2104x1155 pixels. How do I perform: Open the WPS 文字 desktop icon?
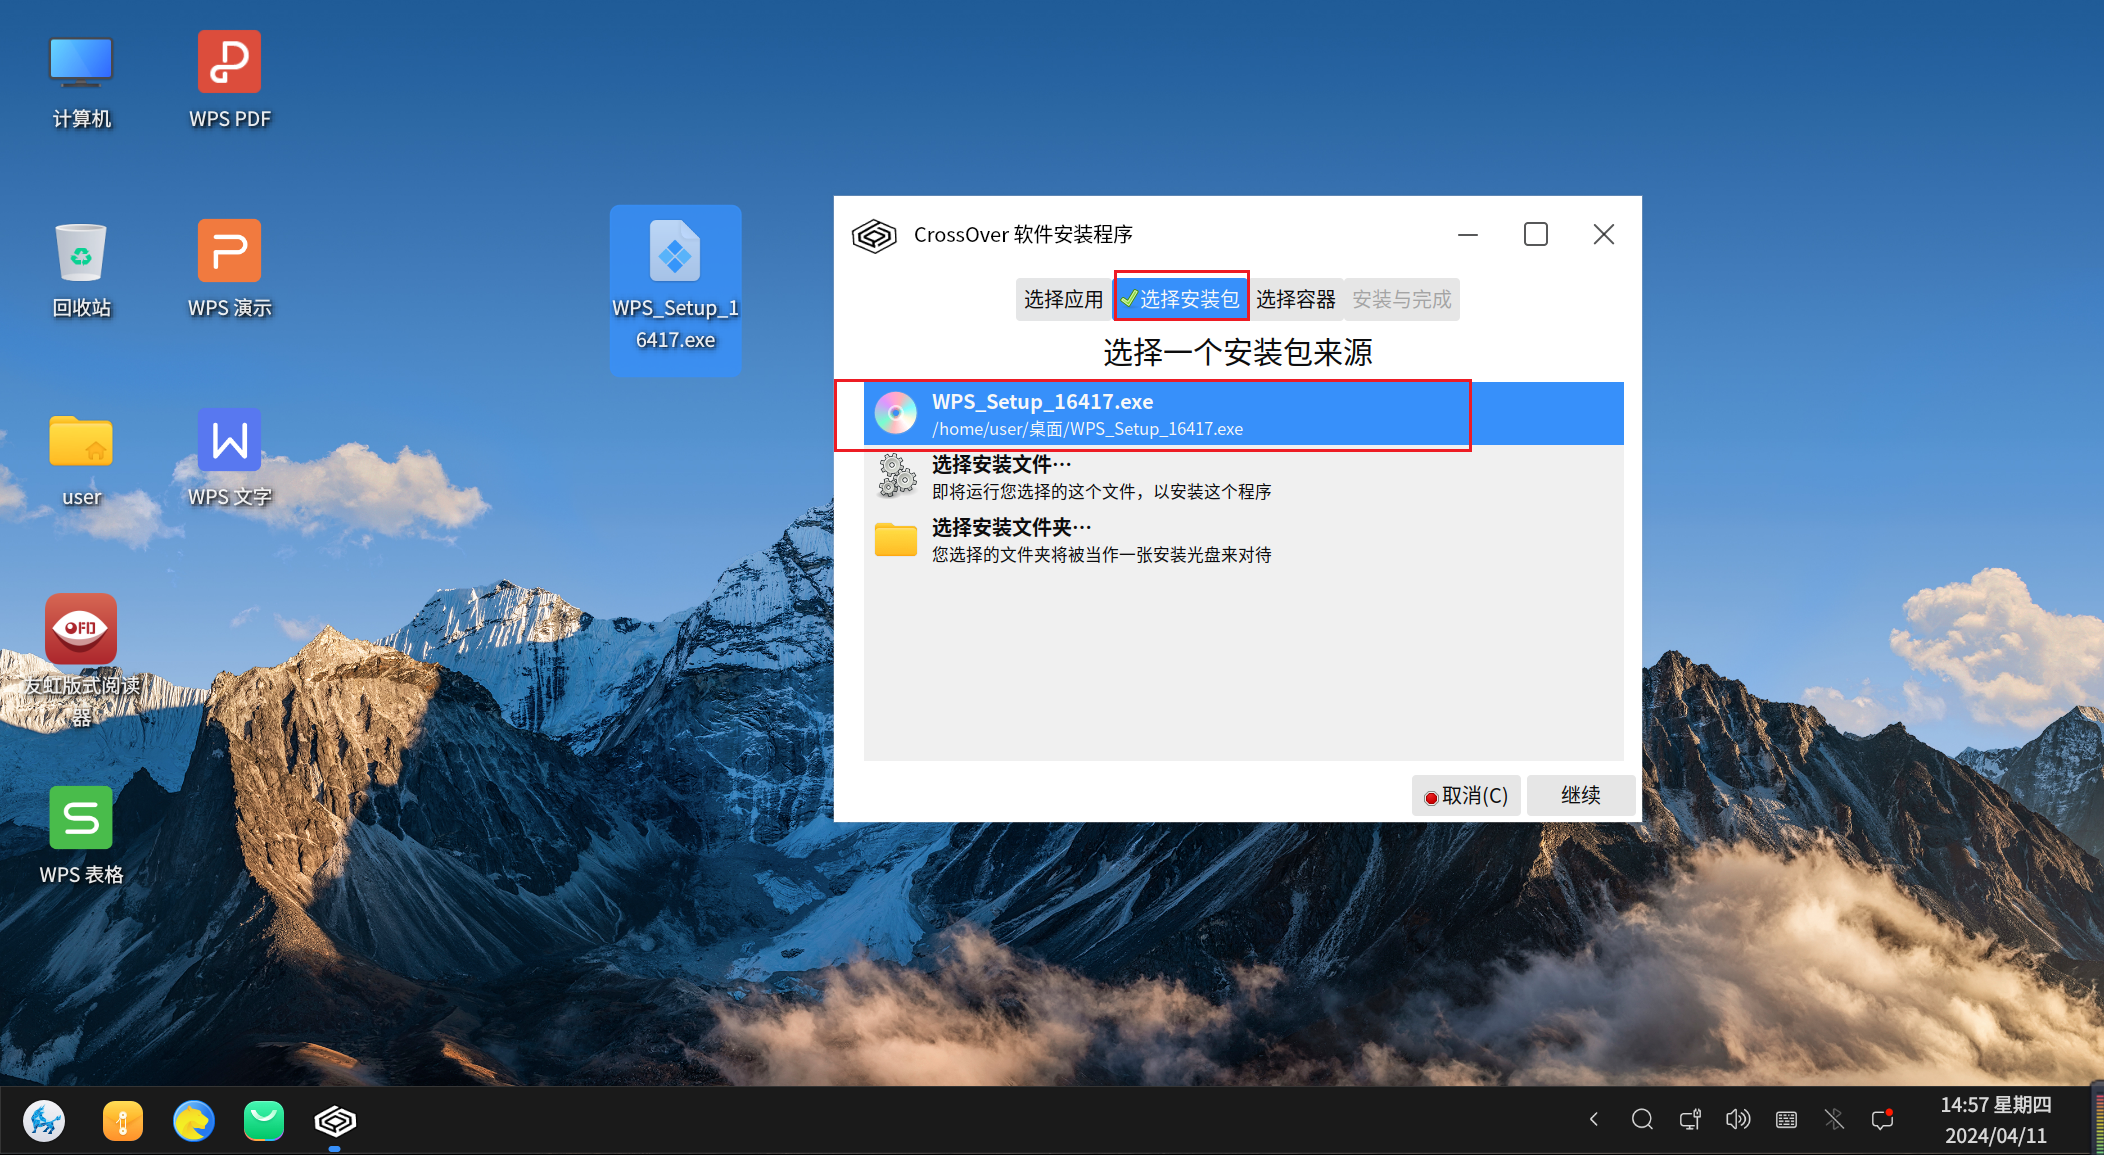[x=229, y=441]
